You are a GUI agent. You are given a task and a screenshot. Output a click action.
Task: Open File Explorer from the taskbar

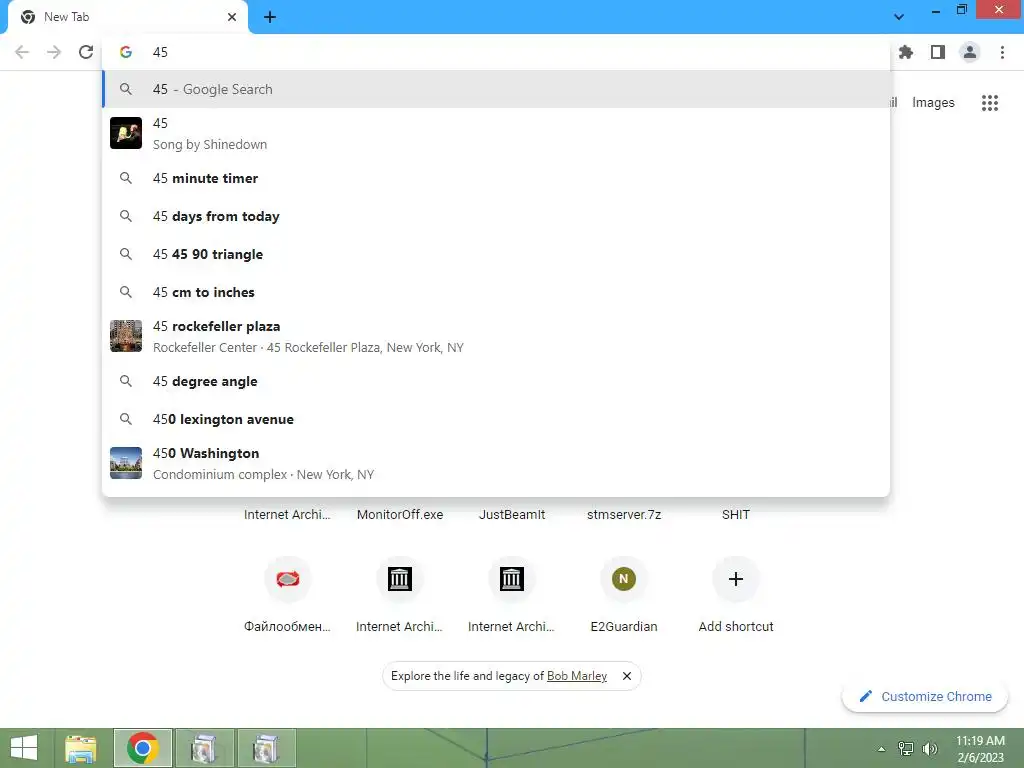tap(81, 748)
